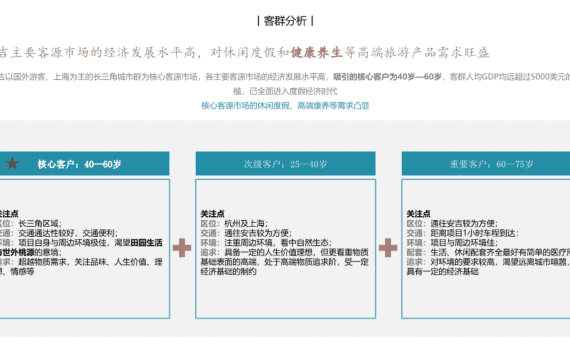Click the line 环境：项目与周边环境佳
This screenshot has height=360, width=570.
pos(452,243)
